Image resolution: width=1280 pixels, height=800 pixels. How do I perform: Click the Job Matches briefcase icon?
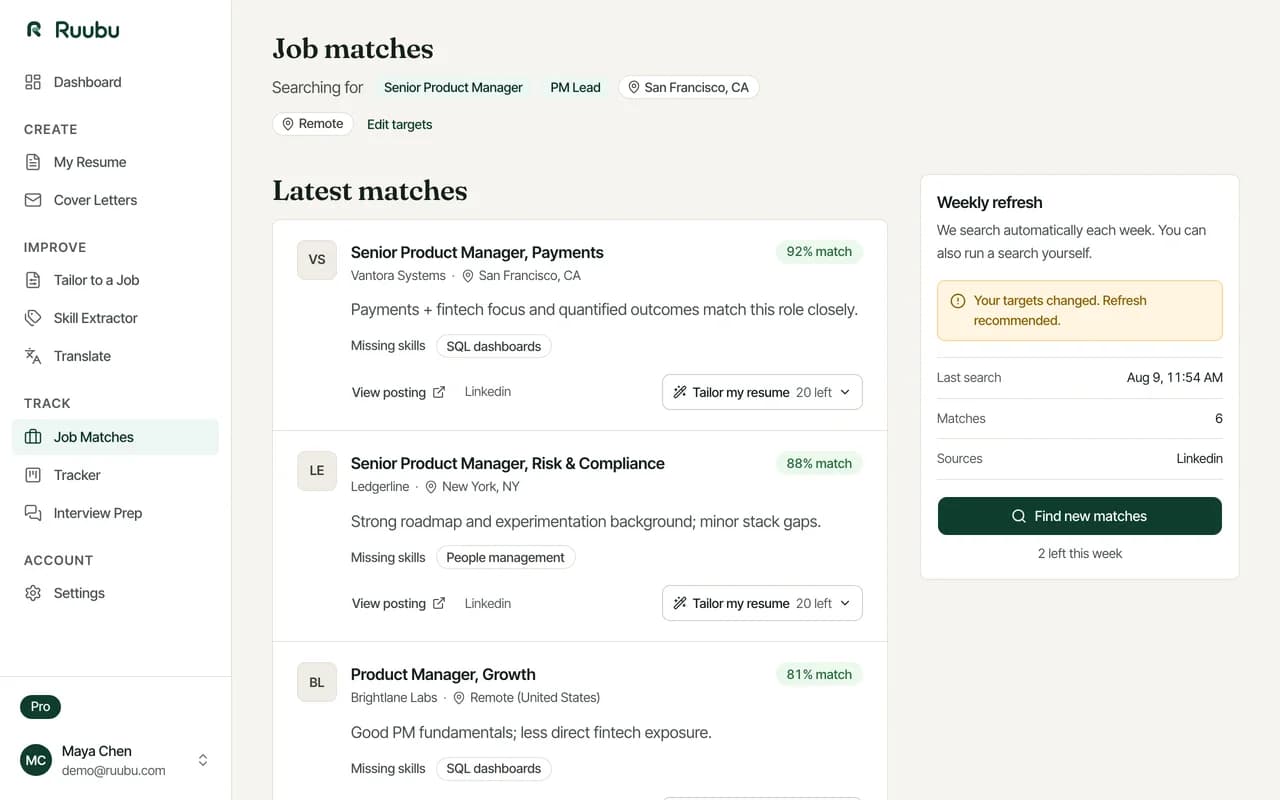33,437
